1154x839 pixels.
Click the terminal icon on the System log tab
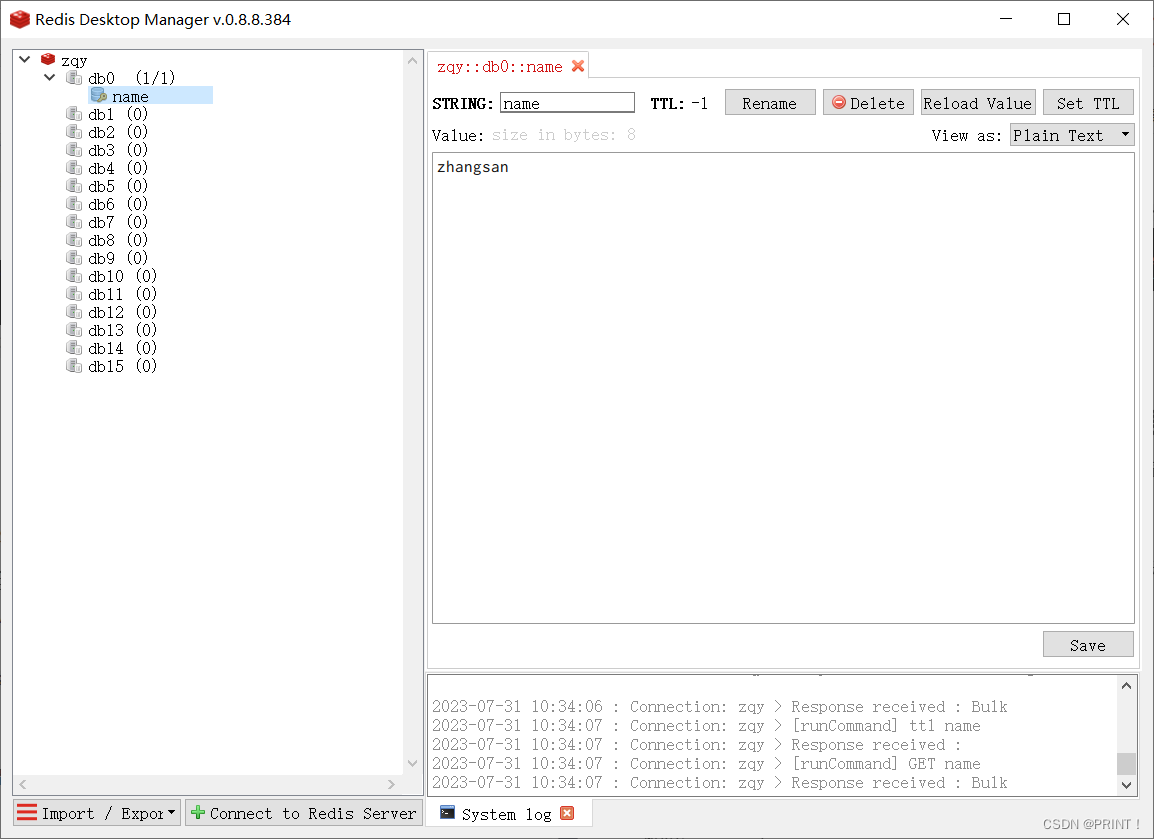coord(444,813)
